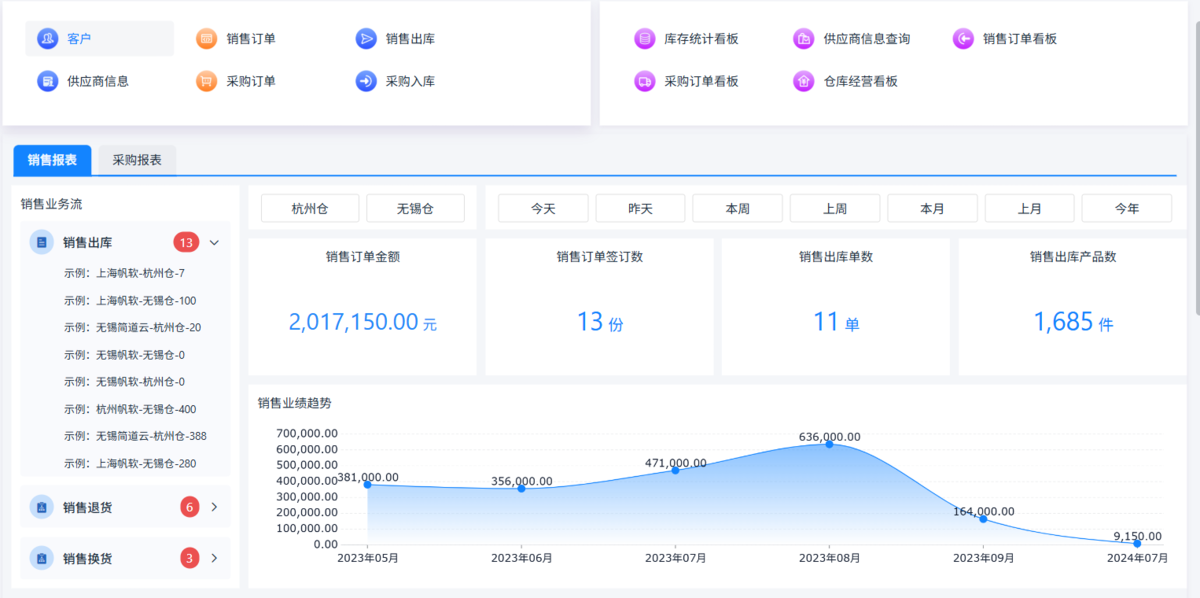
Task: Collapse the 销售出库 list chevron
Action: point(213,242)
